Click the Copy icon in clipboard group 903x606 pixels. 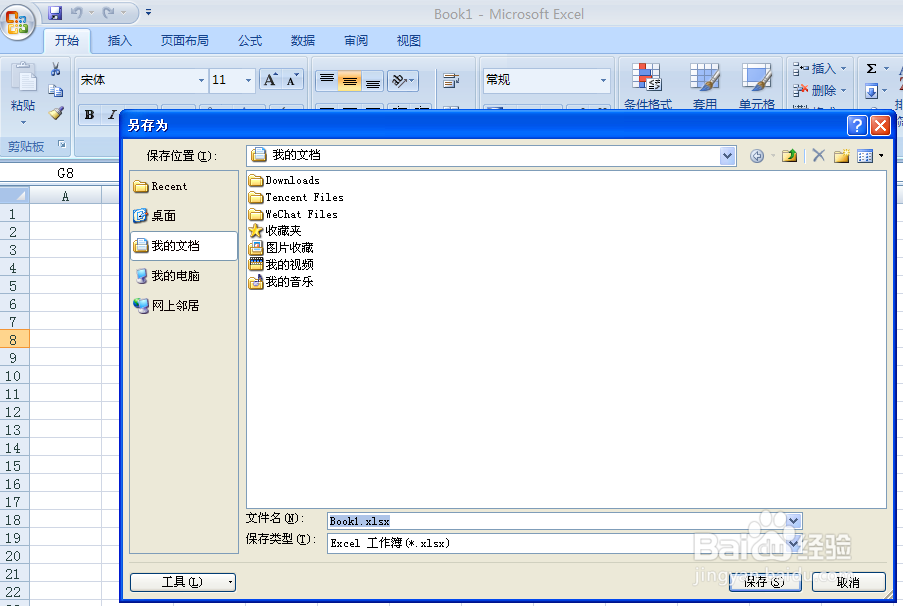coord(56,90)
